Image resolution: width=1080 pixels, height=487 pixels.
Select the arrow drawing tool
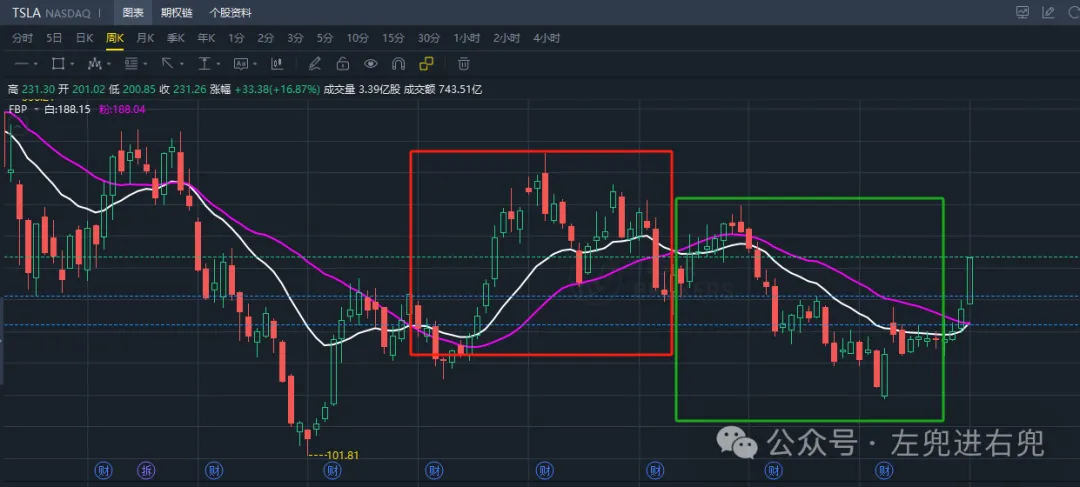pos(167,64)
